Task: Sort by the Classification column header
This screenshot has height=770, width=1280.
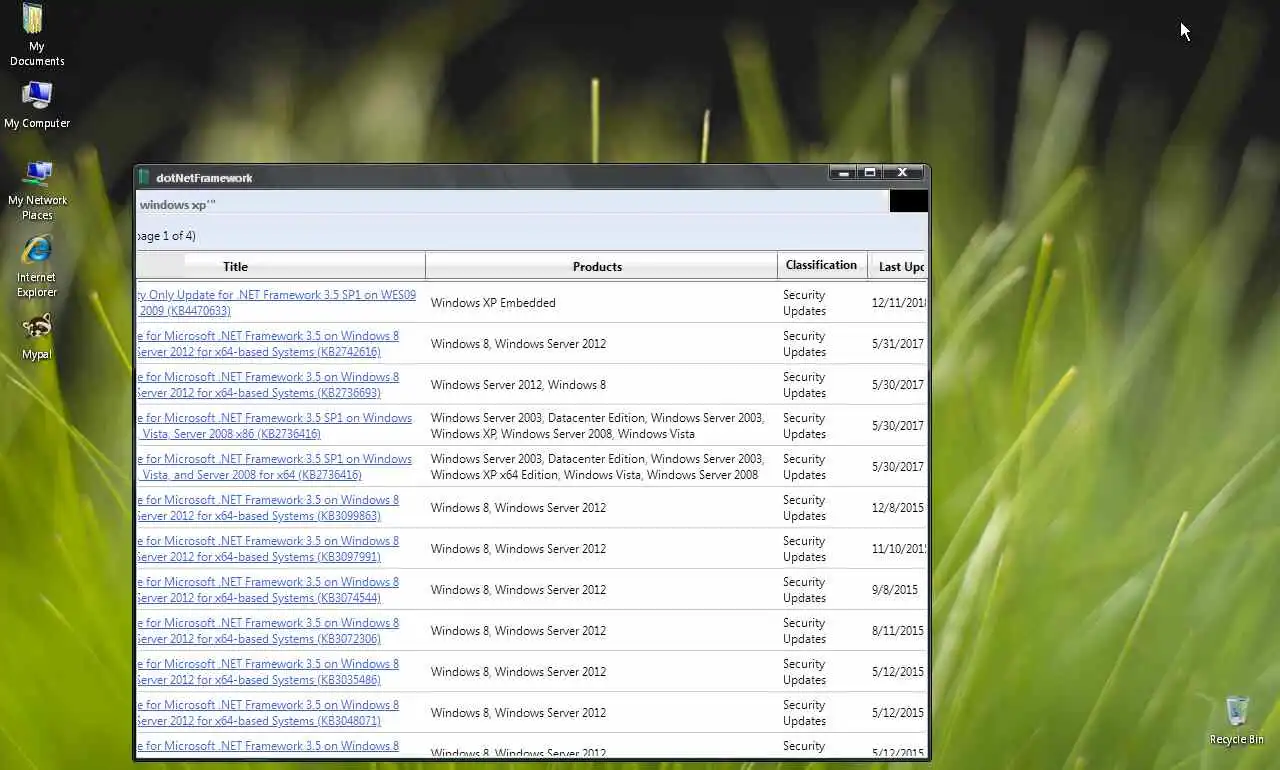Action: (x=822, y=265)
